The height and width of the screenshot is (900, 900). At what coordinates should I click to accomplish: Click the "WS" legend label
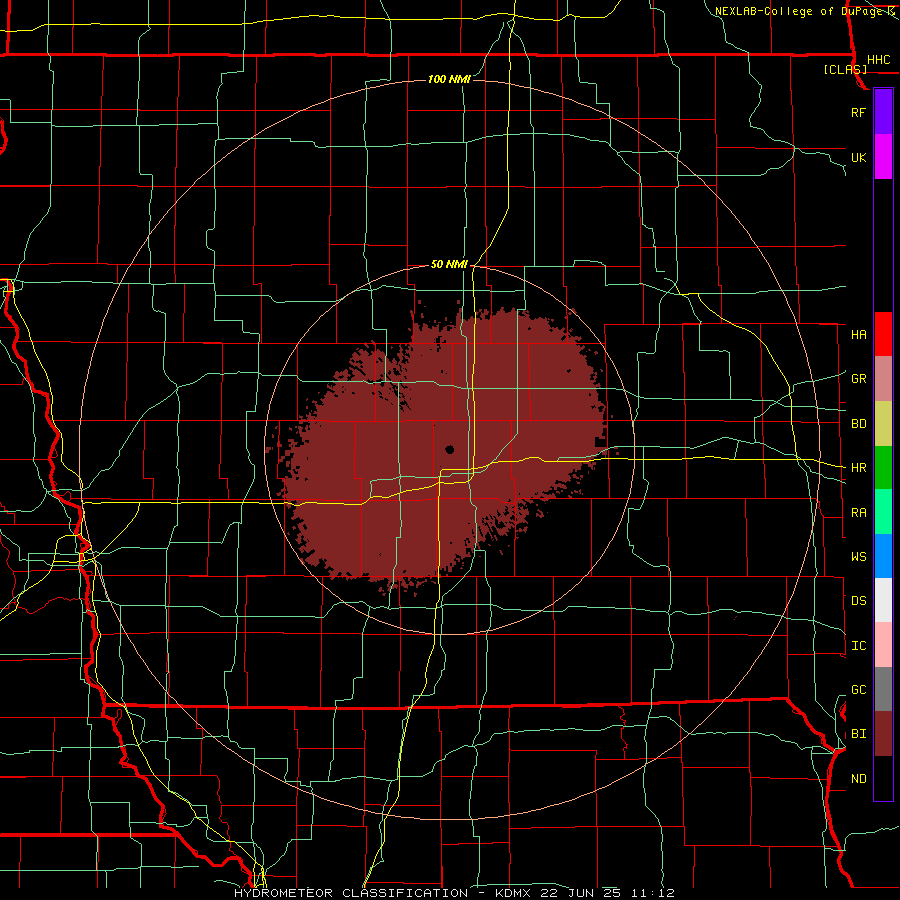coord(858,557)
